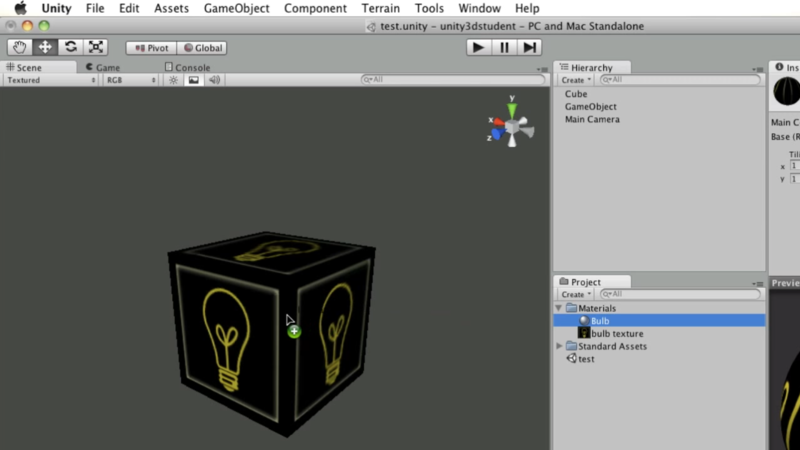800x450 pixels.
Task: Click the Pause button
Action: (x=504, y=47)
